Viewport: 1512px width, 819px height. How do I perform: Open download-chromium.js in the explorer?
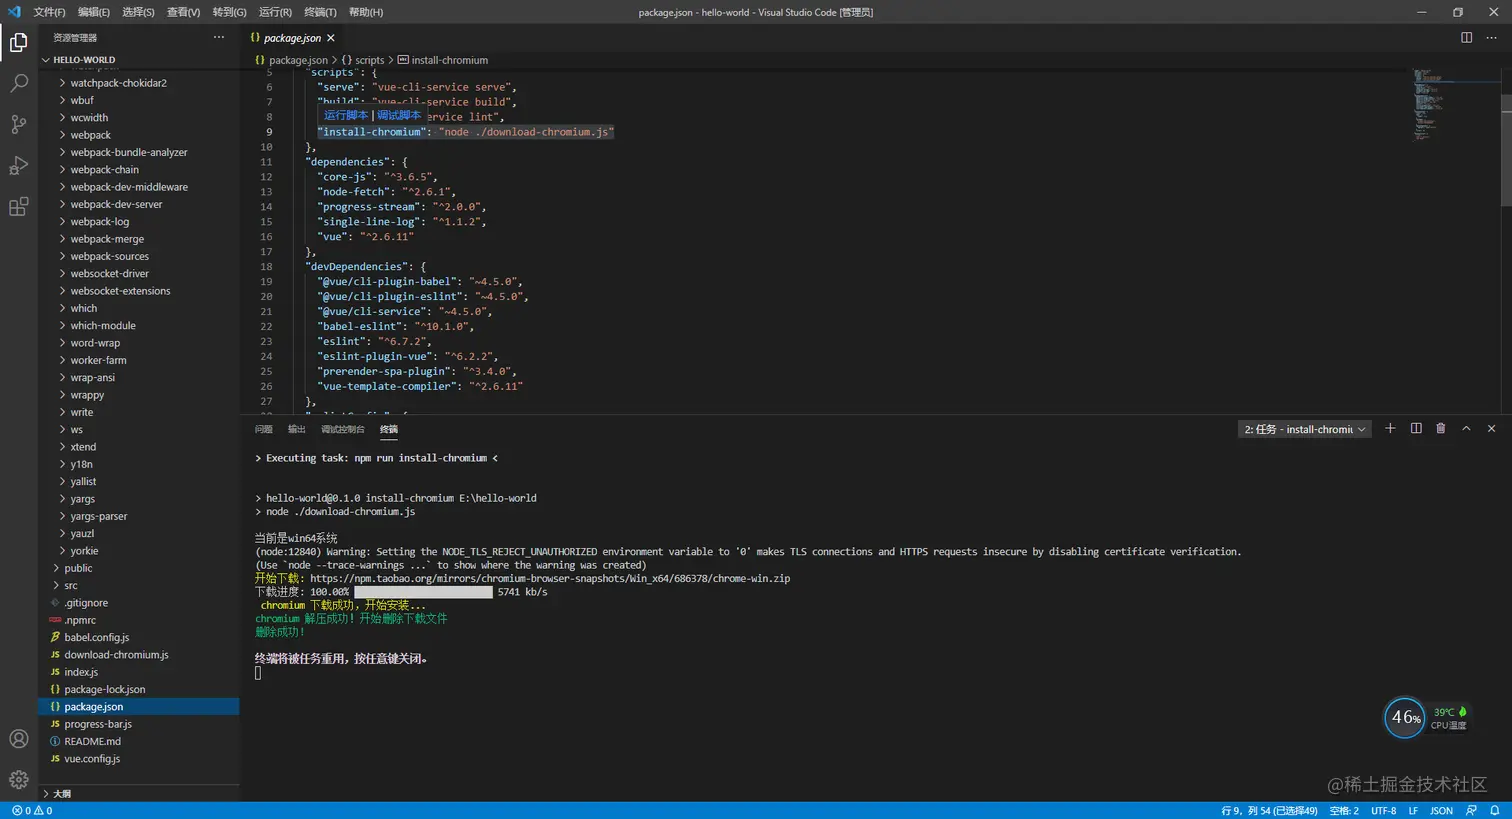(x=139, y=655)
